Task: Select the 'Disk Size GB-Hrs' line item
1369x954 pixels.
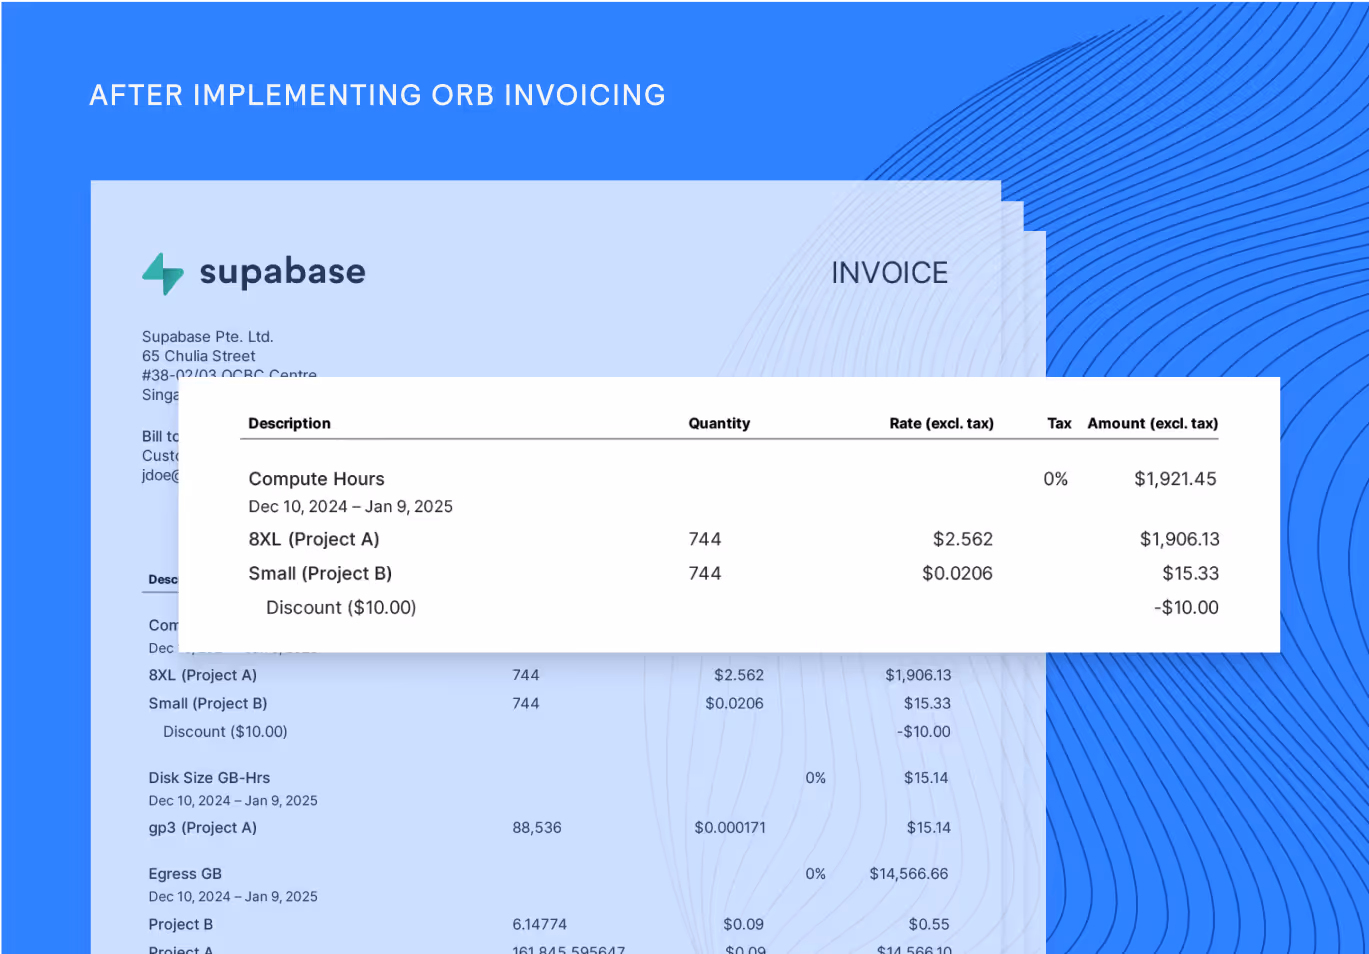Action: (x=209, y=777)
